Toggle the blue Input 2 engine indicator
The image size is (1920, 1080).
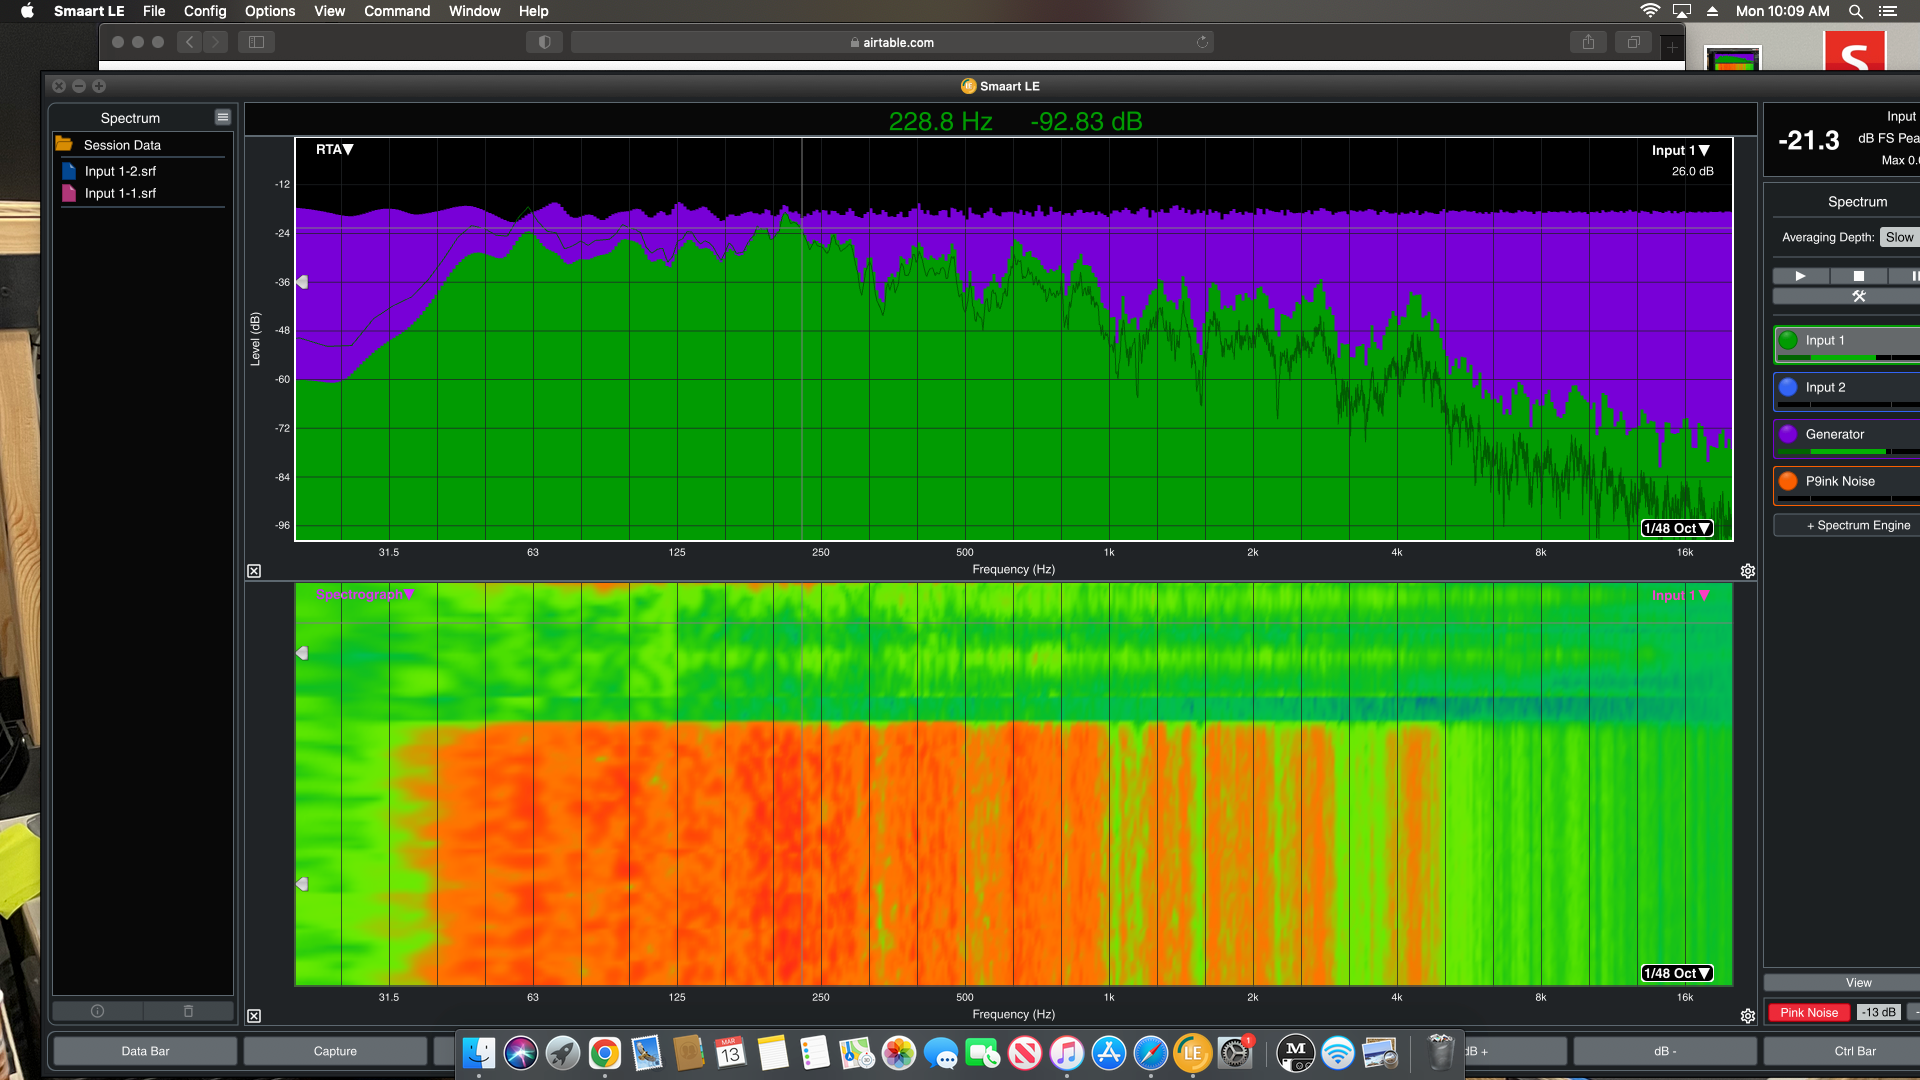click(1788, 387)
